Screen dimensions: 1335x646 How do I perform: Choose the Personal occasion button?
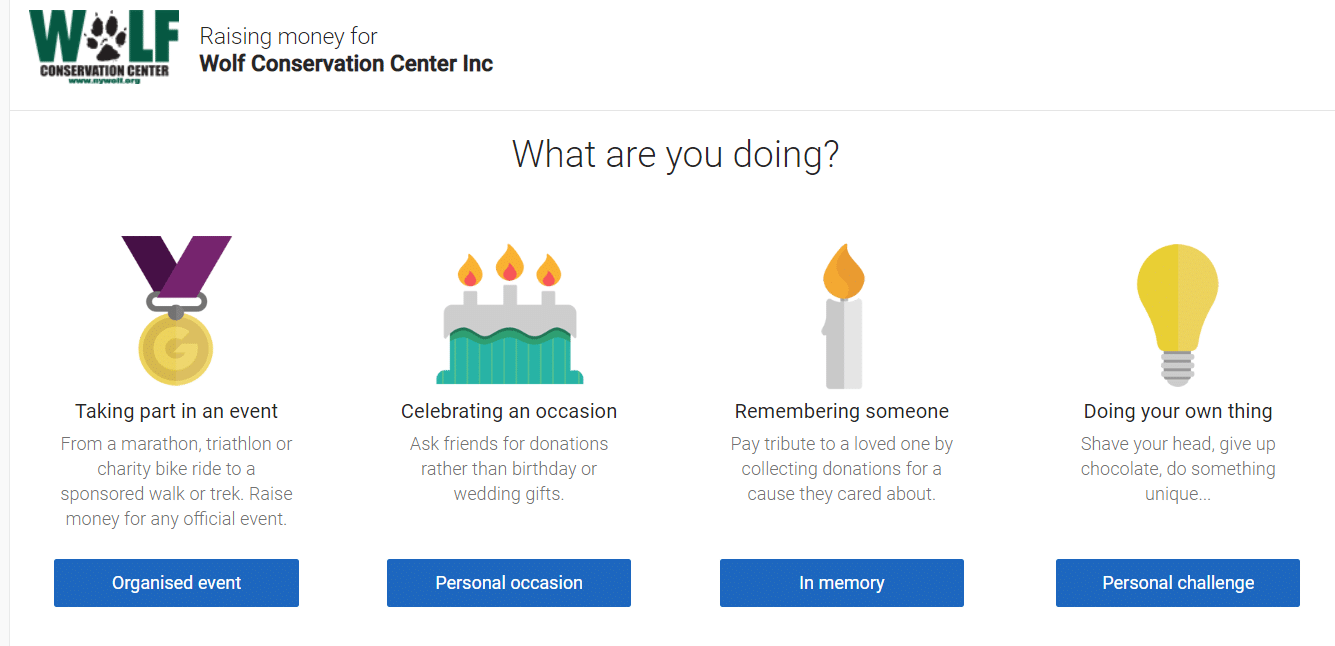[x=509, y=583]
